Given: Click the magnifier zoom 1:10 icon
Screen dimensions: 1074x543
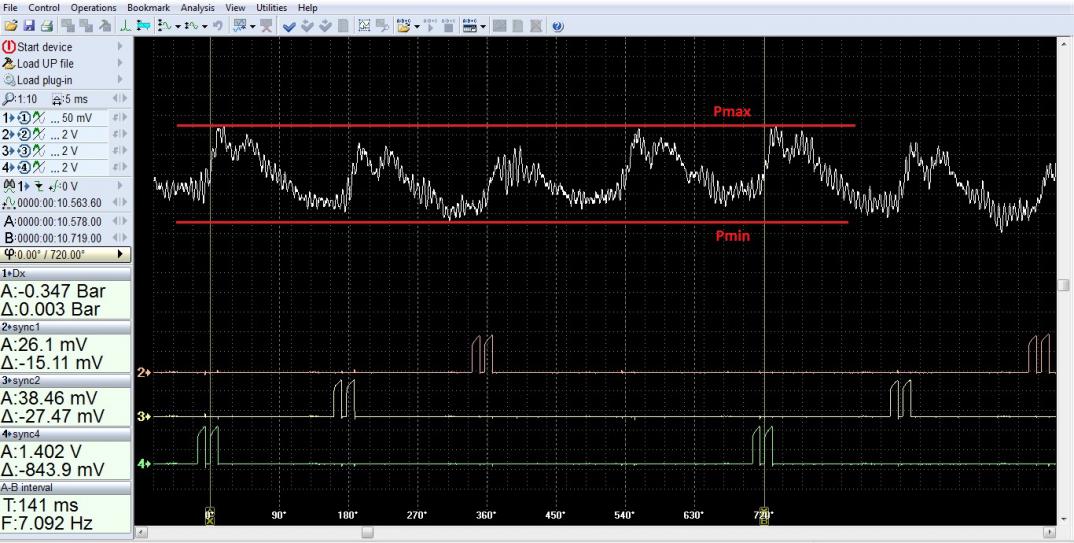Looking at the screenshot, I should 10,100.
